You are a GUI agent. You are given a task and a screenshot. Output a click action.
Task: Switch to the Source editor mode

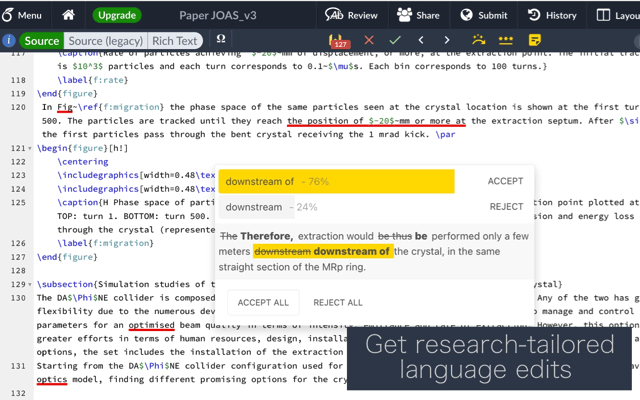41,41
